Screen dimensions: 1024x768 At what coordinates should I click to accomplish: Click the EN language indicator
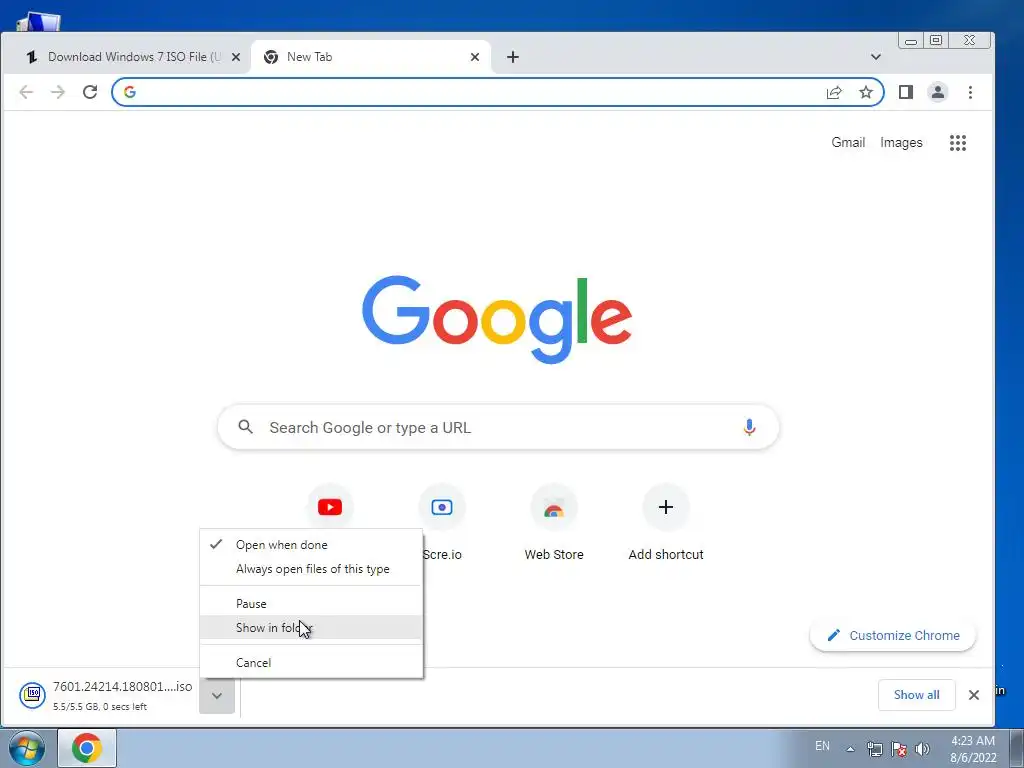(x=822, y=746)
